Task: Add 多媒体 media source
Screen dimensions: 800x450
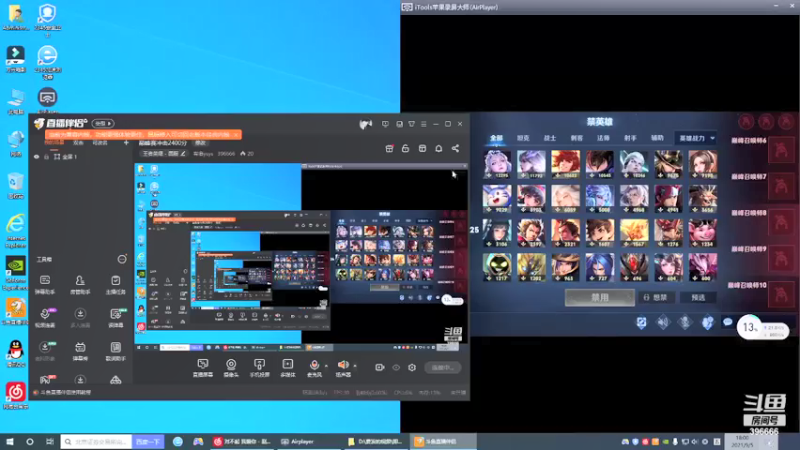Action: 288,367
